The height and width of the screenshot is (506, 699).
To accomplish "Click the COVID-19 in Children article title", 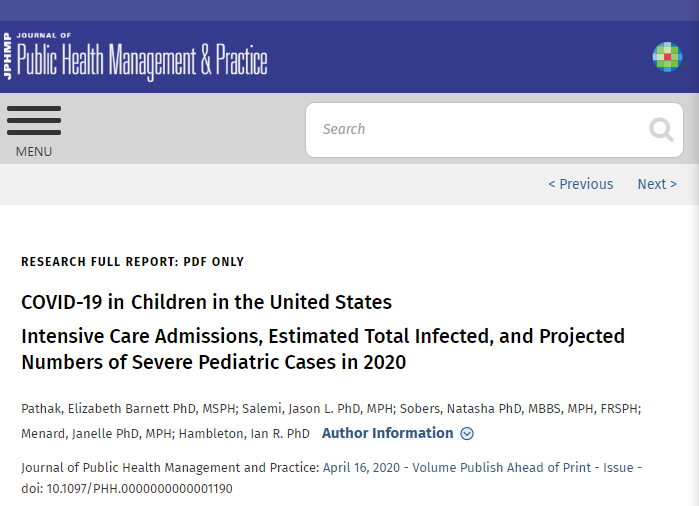I will click(x=206, y=302).
